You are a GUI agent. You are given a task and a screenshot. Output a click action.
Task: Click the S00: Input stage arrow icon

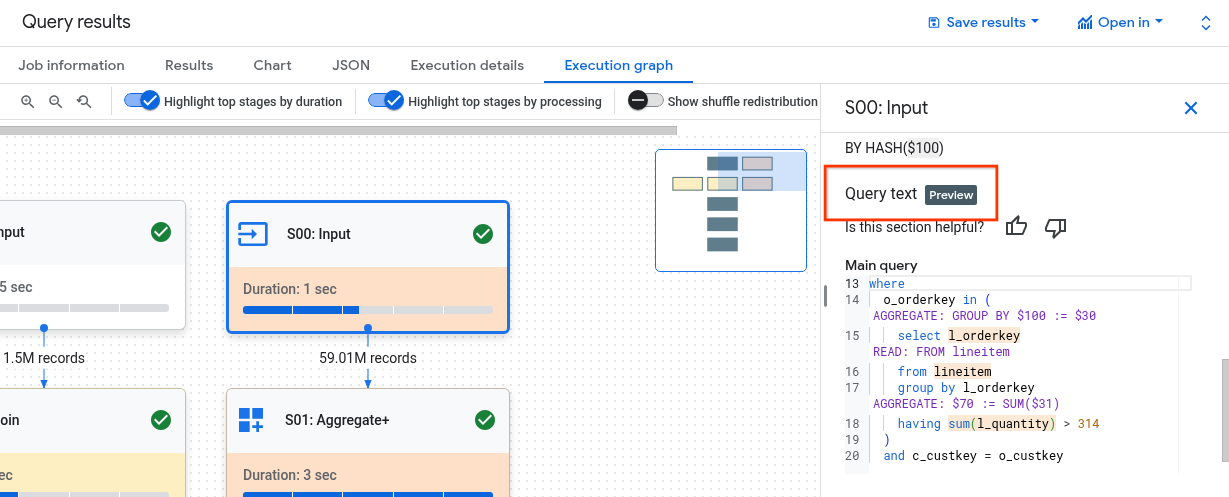pos(252,234)
